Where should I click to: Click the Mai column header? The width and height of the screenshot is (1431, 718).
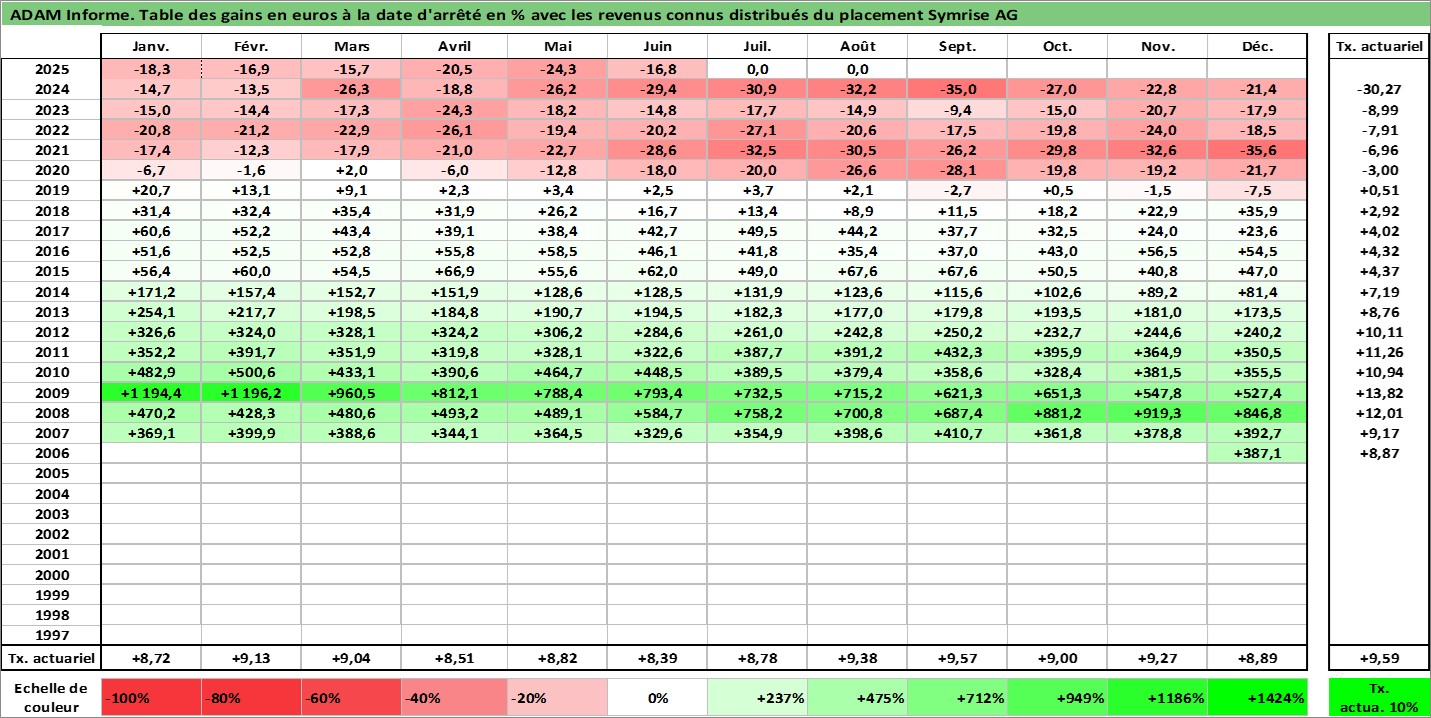coord(557,47)
